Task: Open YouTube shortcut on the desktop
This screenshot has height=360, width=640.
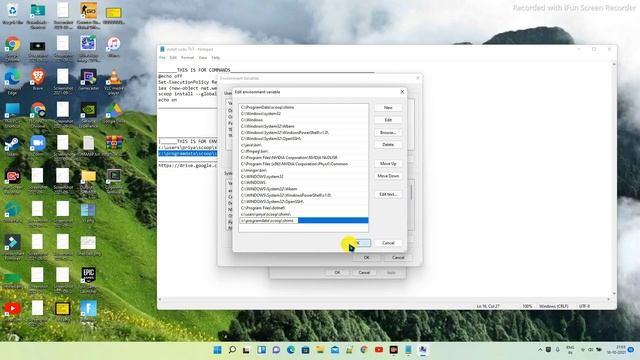Action: (x=12, y=312)
